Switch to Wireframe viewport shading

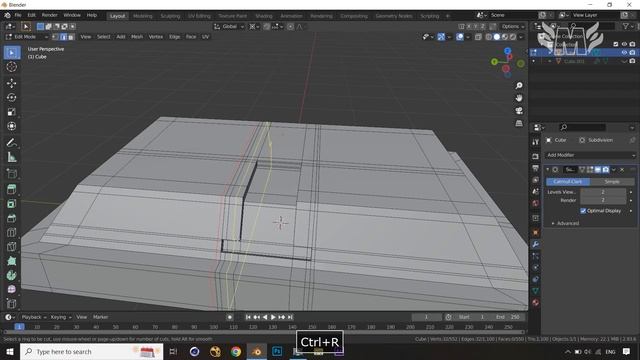tap(489, 37)
